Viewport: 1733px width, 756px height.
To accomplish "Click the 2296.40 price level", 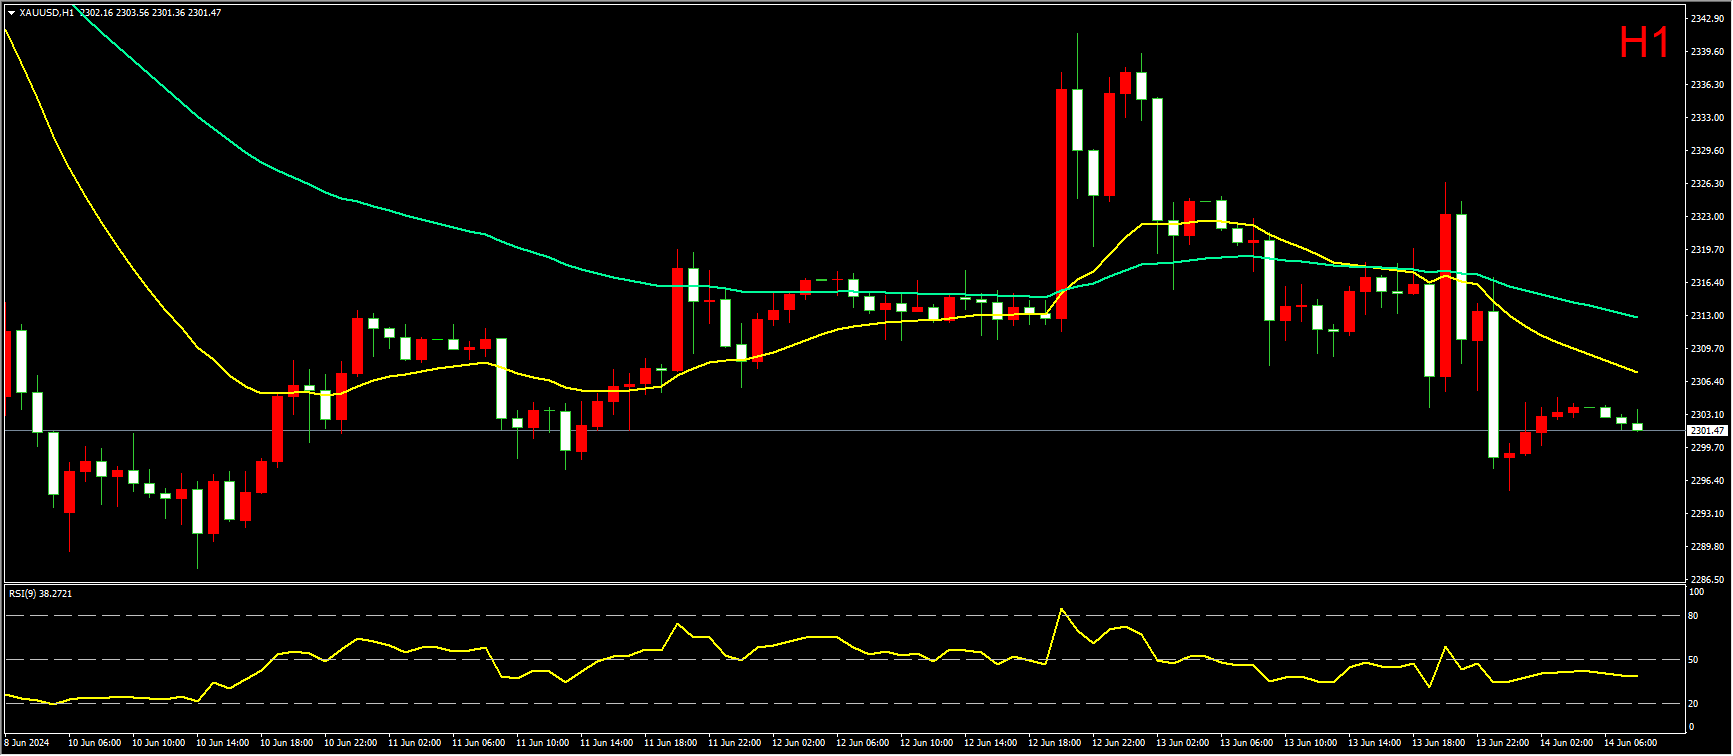I will [1706, 481].
